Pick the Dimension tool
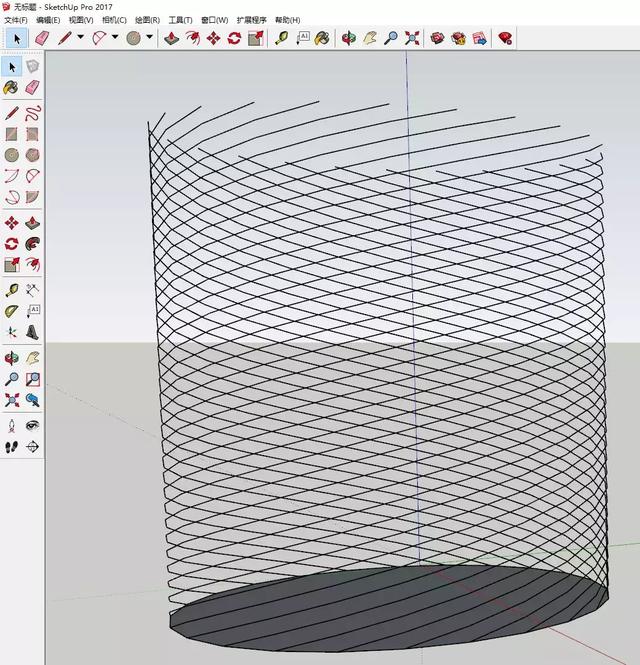This screenshot has width=640, height=665. click(x=32, y=290)
